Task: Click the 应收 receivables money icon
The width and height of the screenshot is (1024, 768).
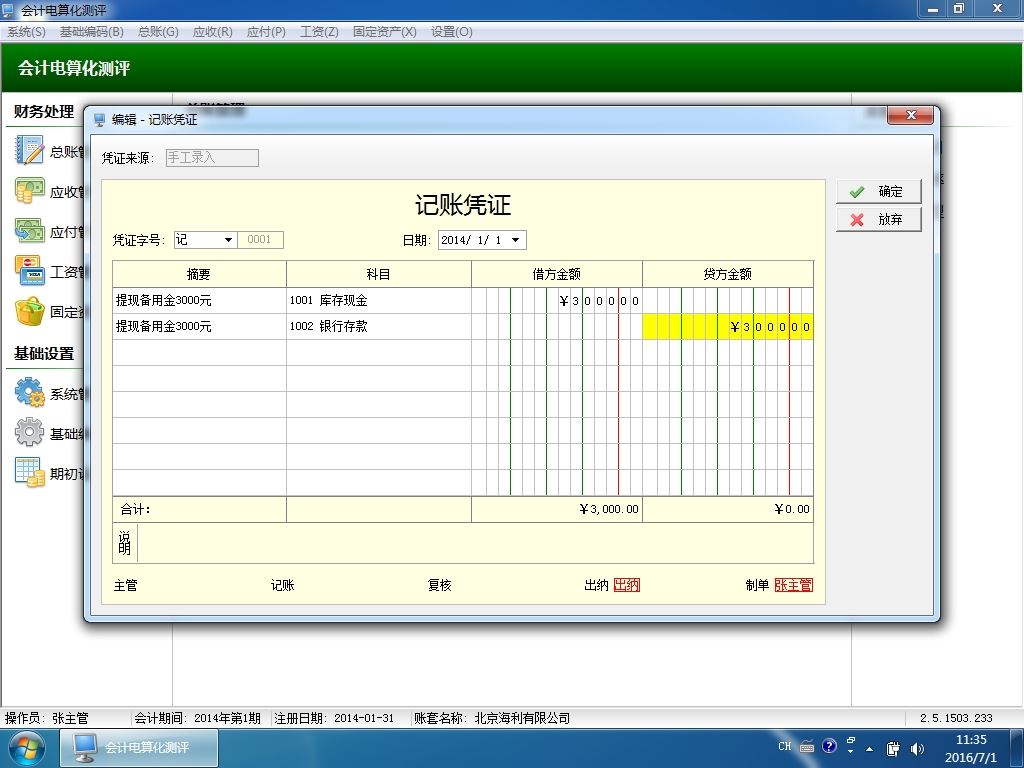Action: (x=30, y=191)
